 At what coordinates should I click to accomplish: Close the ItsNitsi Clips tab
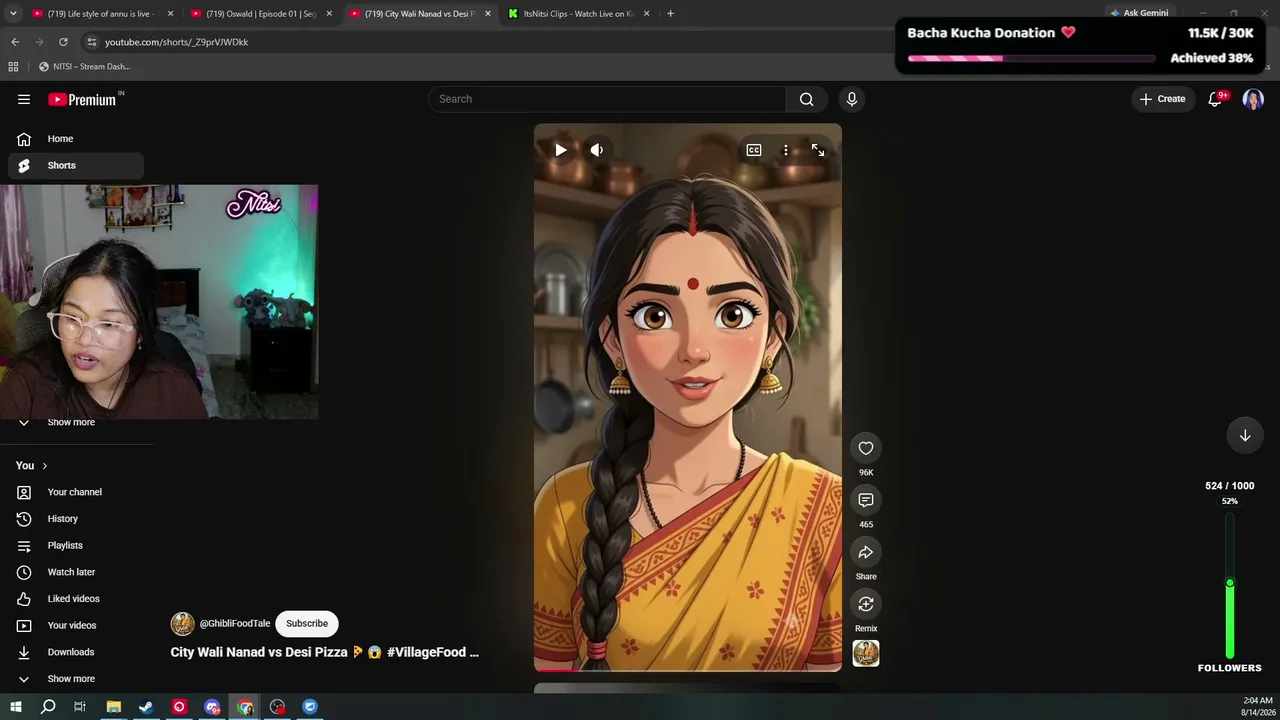click(646, 14)
